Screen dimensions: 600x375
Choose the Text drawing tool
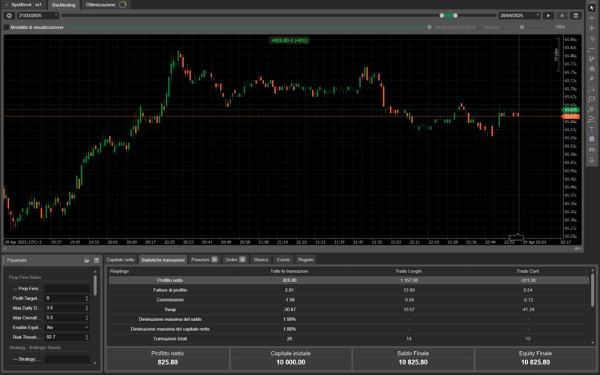tap(592, 129)
